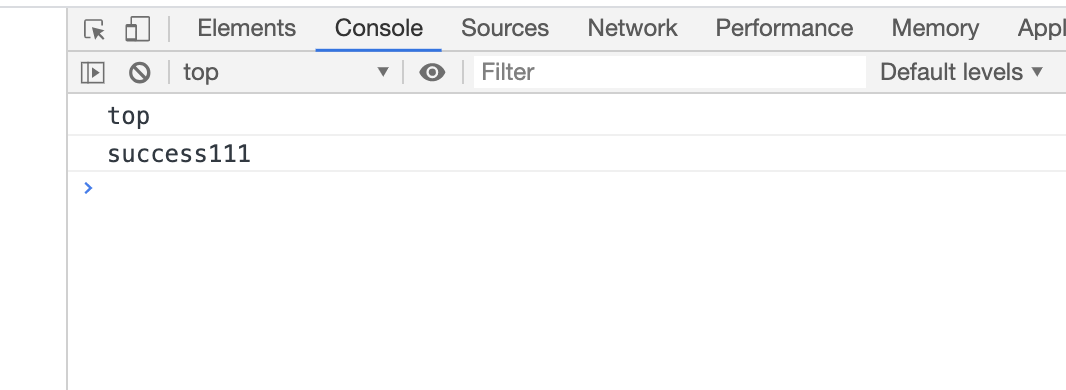Show the console sidebar panel icon
The width and height of the screenshot is (1066, 390).
tap(92, 72)
